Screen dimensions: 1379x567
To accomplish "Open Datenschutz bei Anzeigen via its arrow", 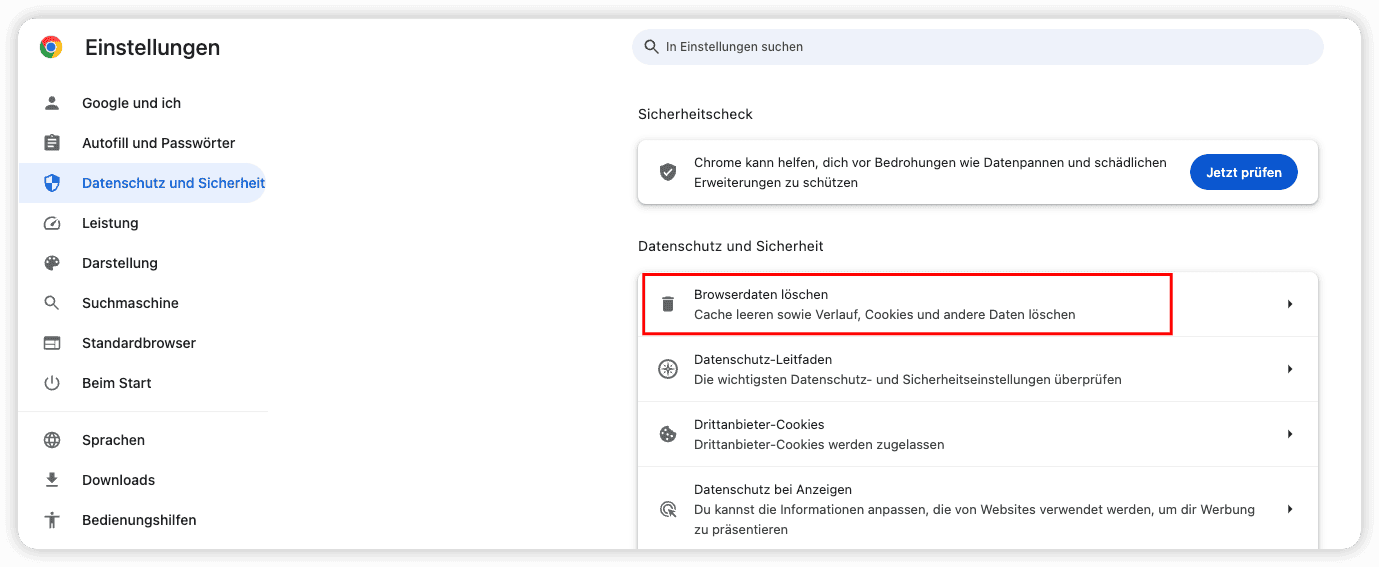I will tap(1290, 509).
